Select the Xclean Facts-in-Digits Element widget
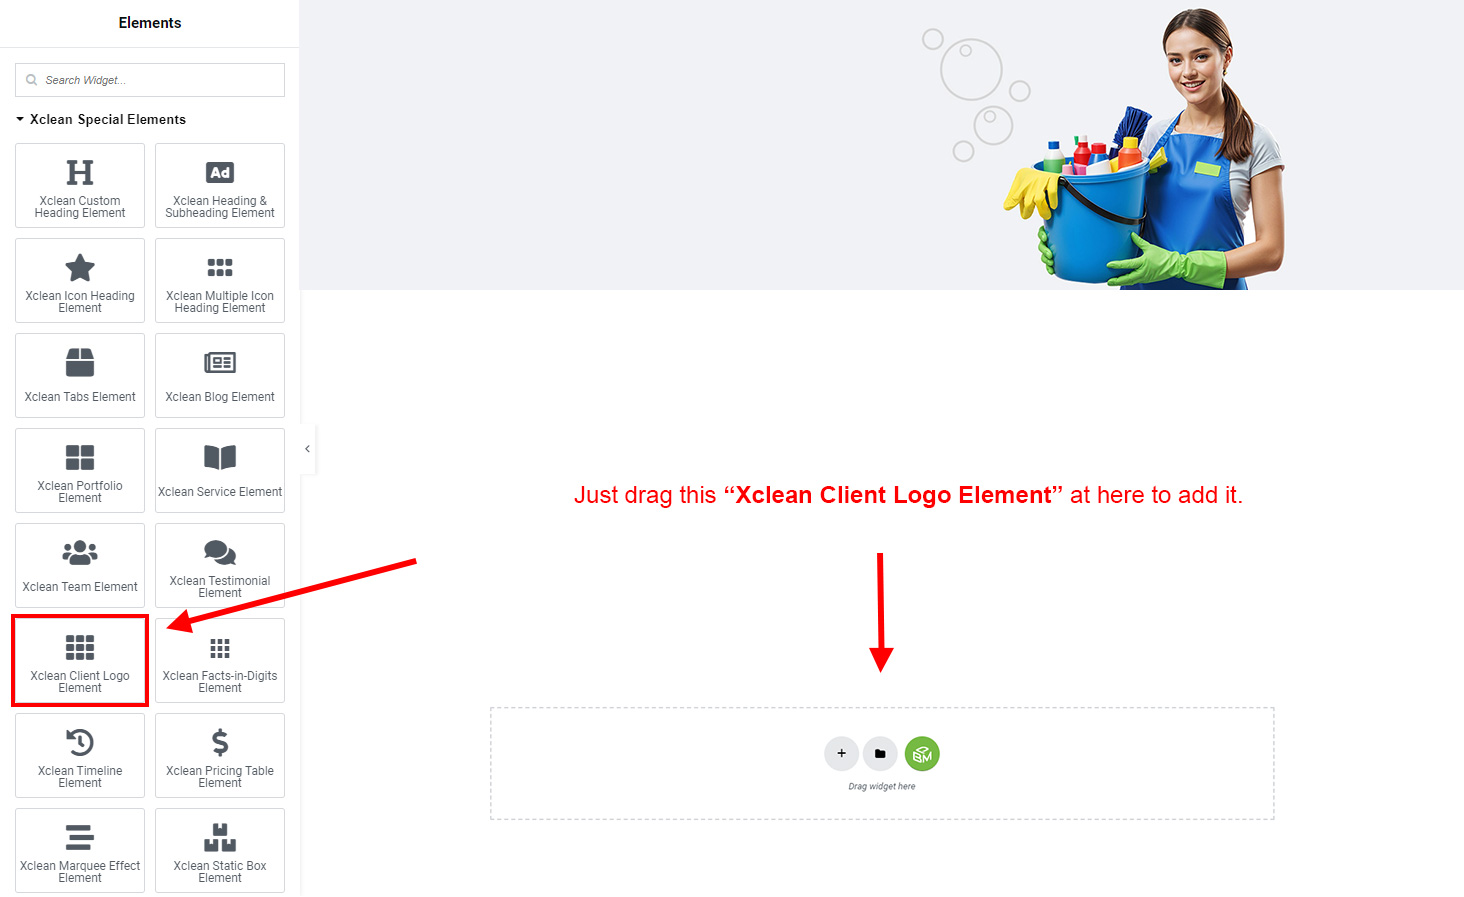 point(220,660)
